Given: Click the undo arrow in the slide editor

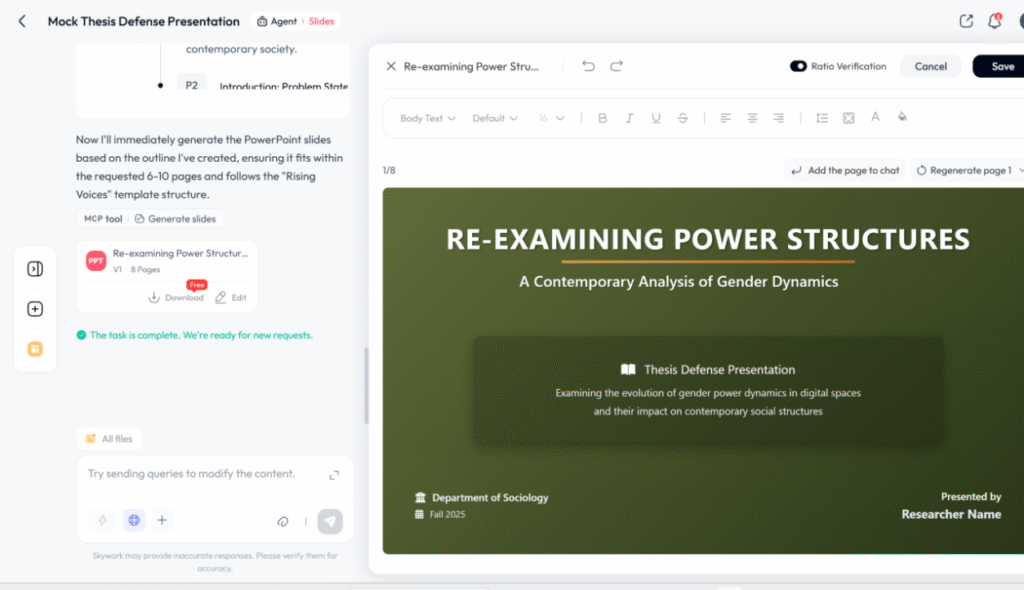Looking at the screenshot, I should point(588,66).
